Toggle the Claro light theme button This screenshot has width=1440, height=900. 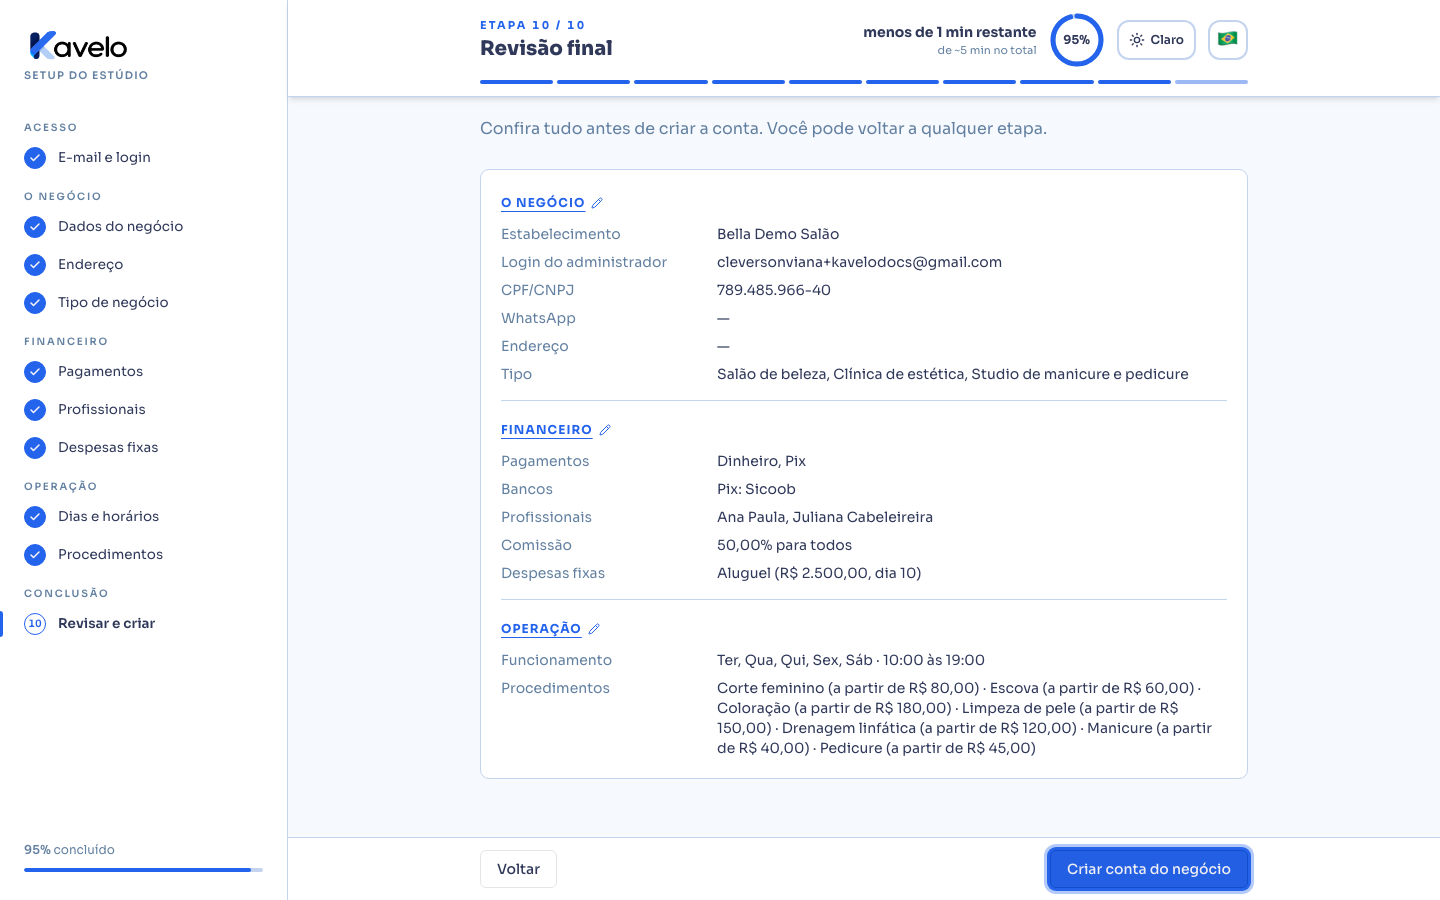[1156, 40]
